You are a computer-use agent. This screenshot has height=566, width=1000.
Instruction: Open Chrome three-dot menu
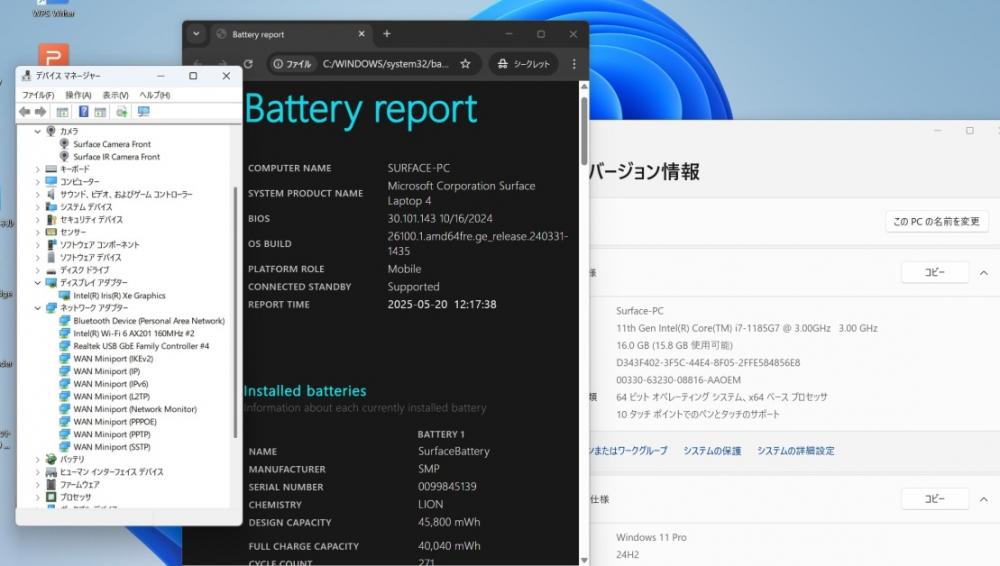[x=574, y=64]
